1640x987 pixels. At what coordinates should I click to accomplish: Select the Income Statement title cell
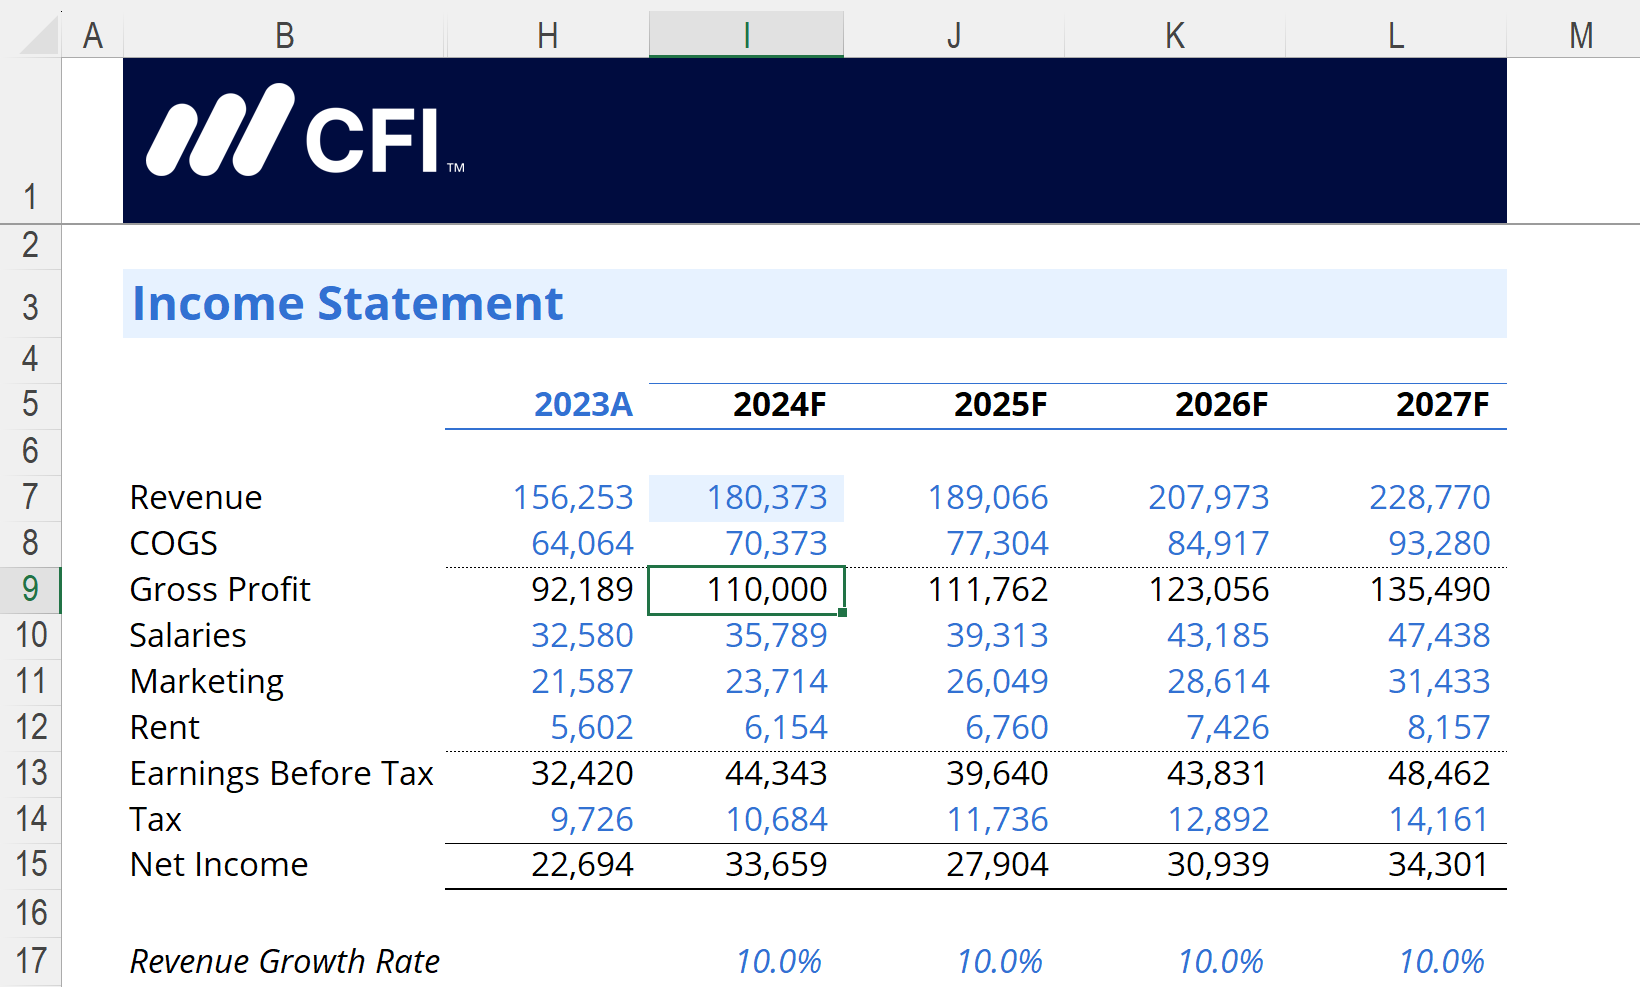tap(348, 304)
